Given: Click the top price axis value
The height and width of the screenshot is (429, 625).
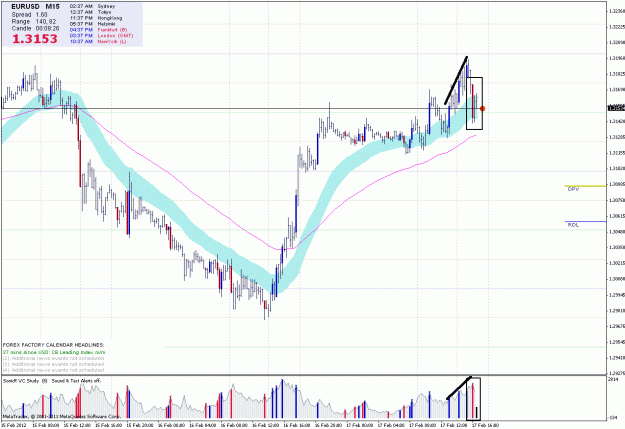Looking at the screenshot, I should coord(616,11).
